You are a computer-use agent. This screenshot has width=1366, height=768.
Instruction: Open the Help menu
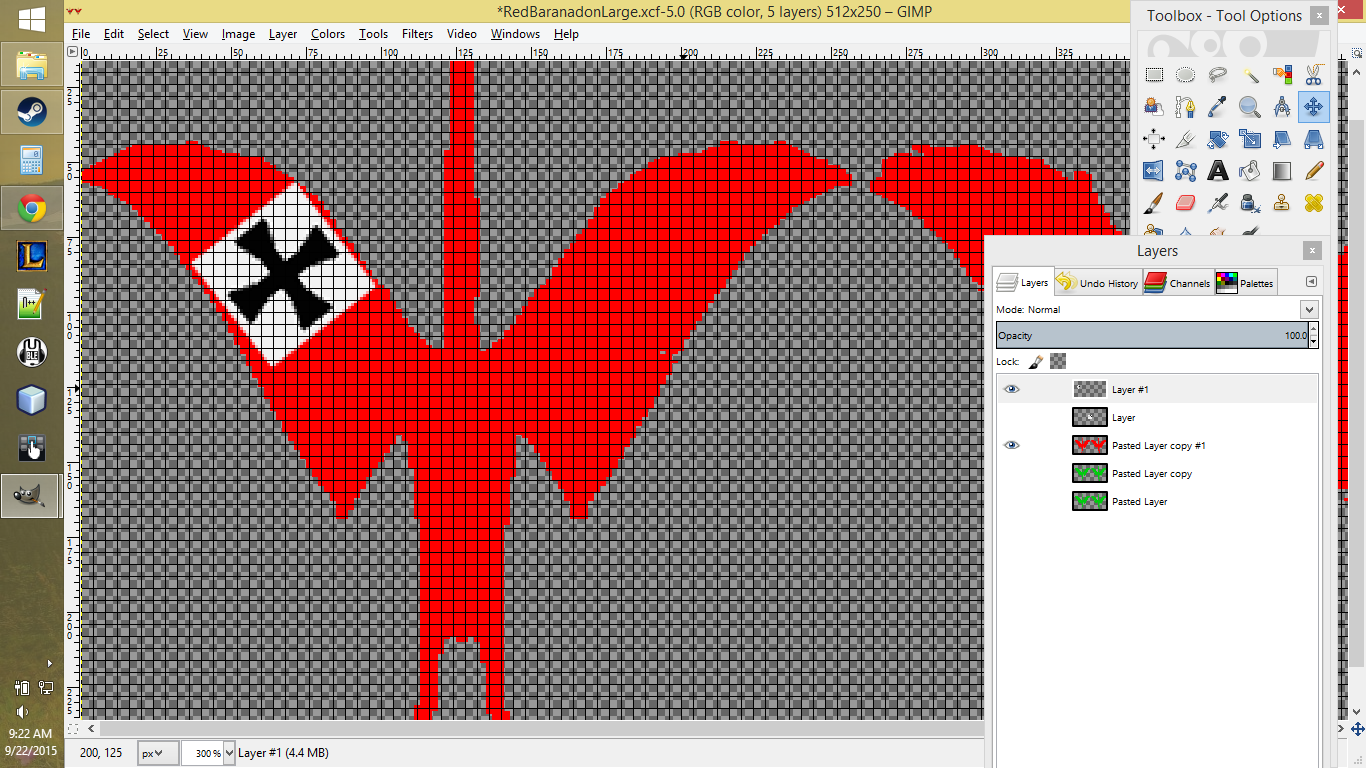coord(566,33)
